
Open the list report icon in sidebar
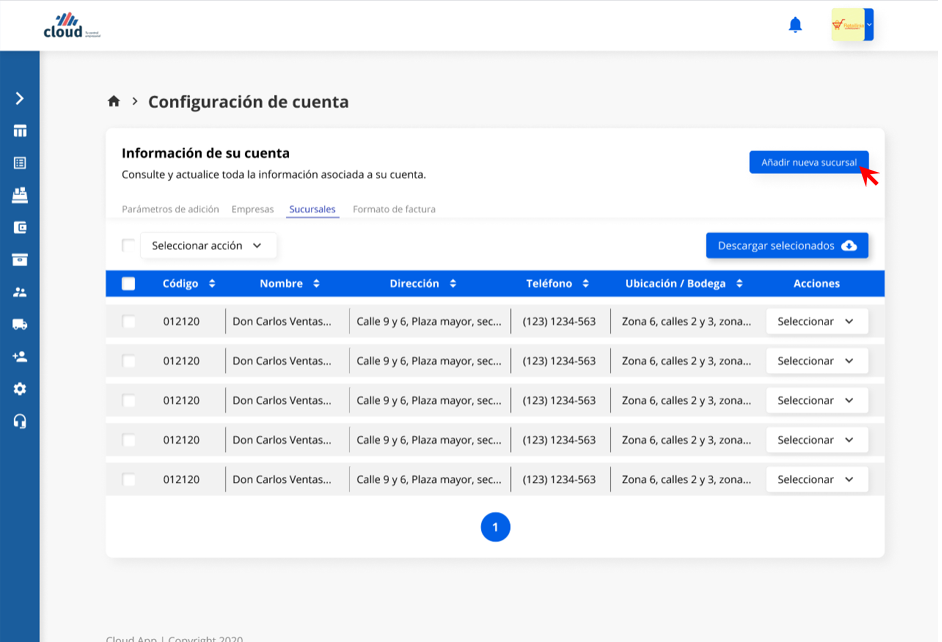(x=20, y=163)
